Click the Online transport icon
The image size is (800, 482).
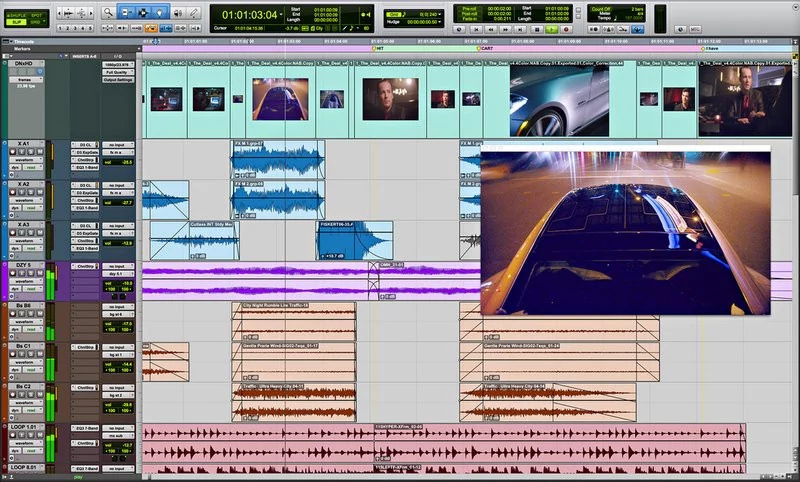459,30
